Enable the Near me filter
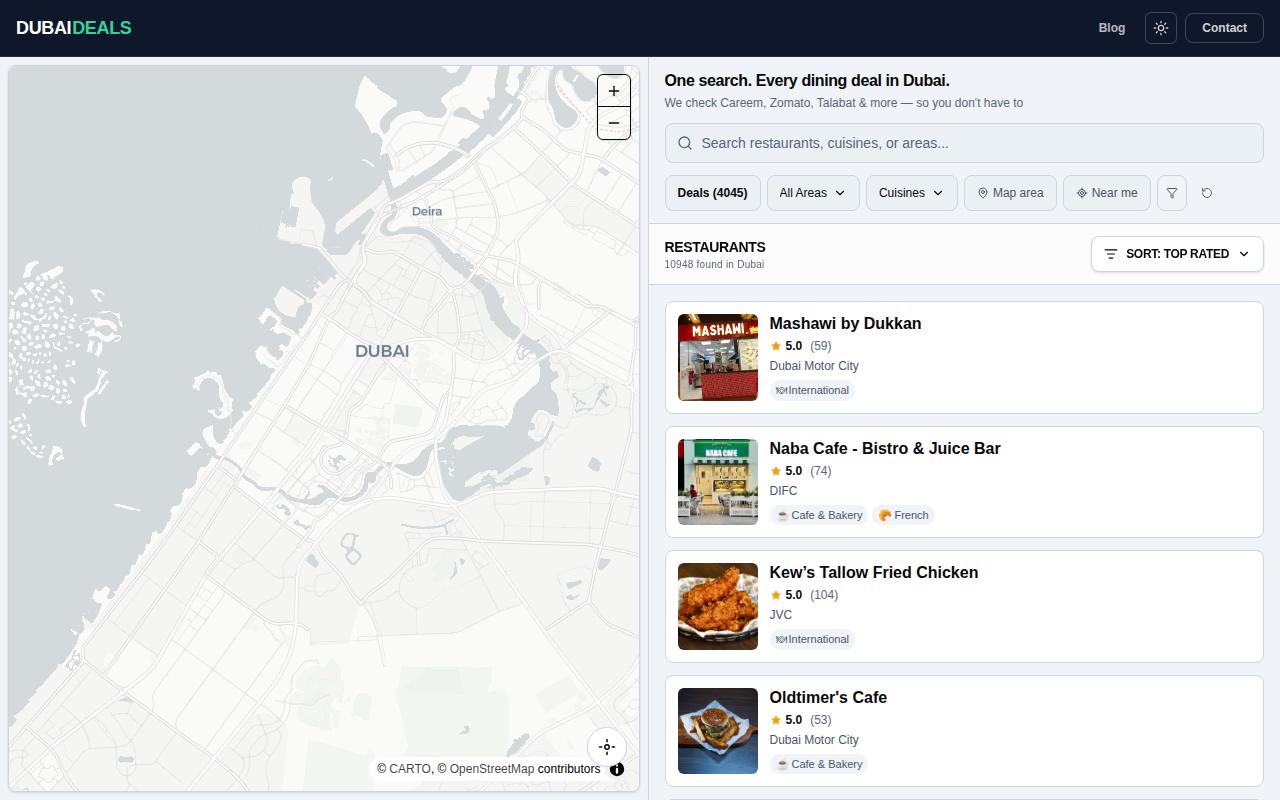 [1107, 193]
